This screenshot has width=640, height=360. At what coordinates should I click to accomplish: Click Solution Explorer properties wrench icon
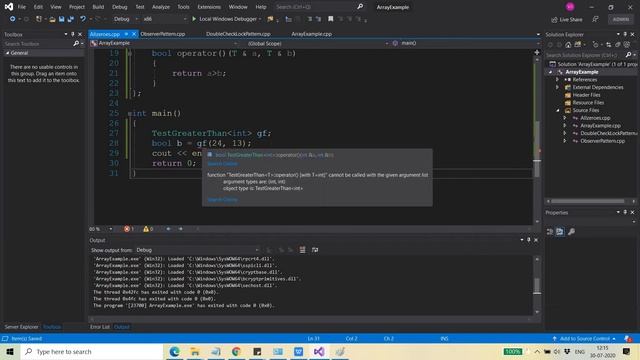pyautogui.click(x=627, y=44)
